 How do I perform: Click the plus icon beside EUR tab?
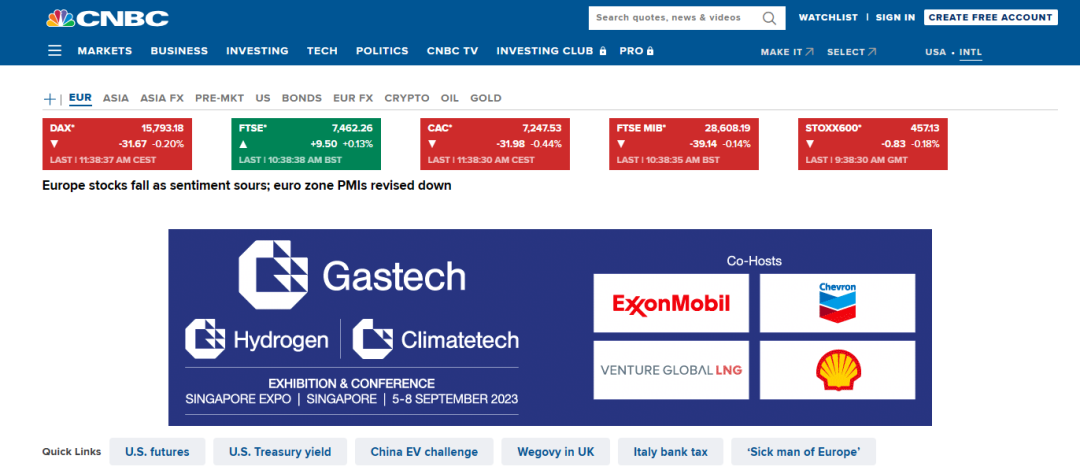pos(50,99)
